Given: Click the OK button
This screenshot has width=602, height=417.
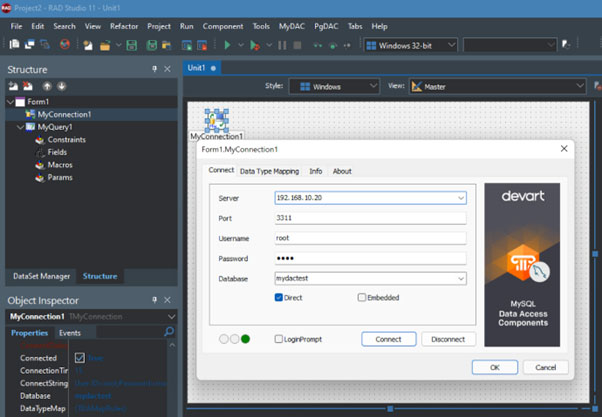Looking at the screenshot, I should [495, 367].
